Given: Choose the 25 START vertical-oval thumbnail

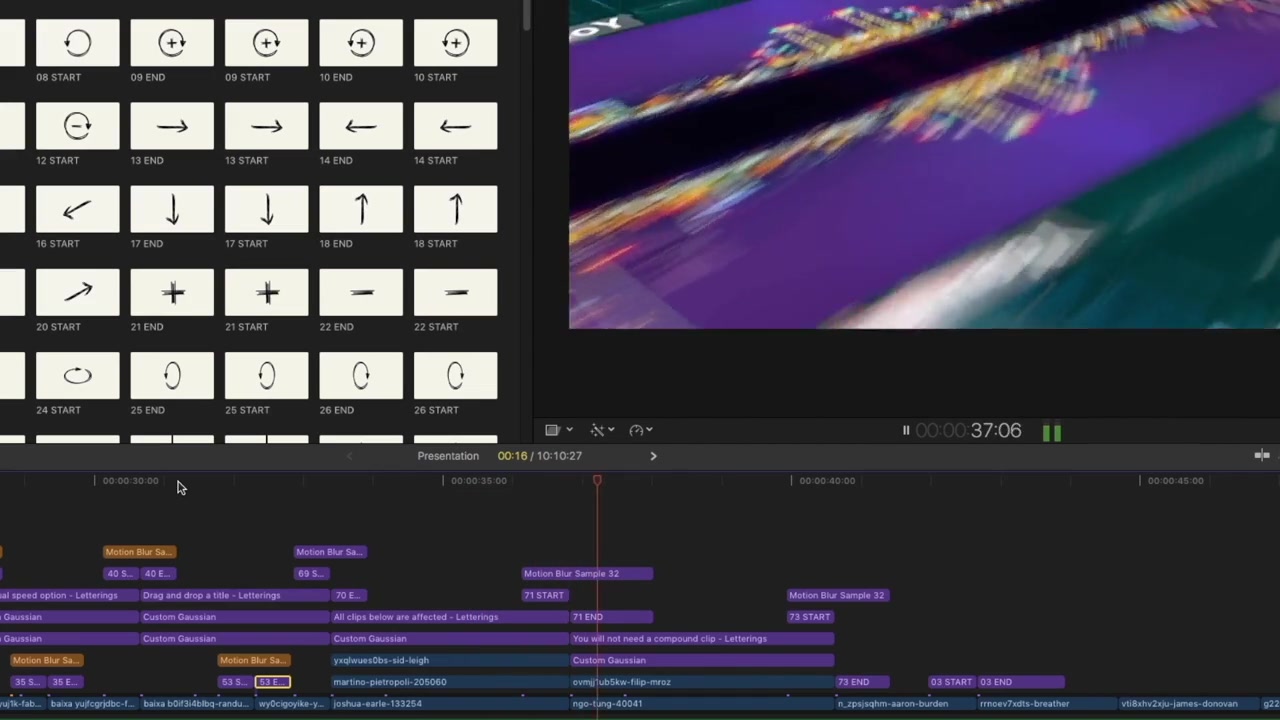Looking at the screenshot, I should 266,376.
